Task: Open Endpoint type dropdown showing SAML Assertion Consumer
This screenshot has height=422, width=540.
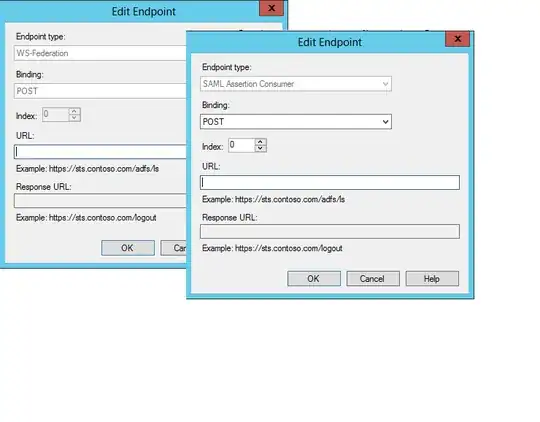Action: 296,84
